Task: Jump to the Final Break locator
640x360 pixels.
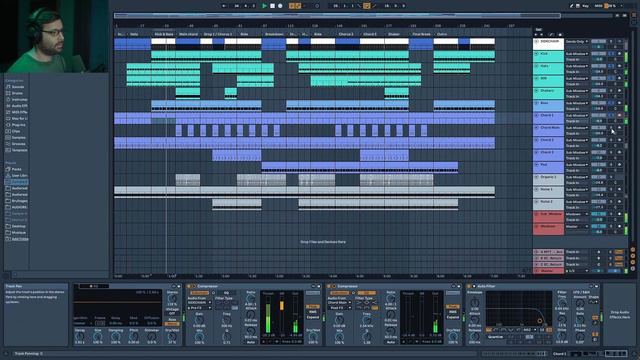Action: point(421,34)
